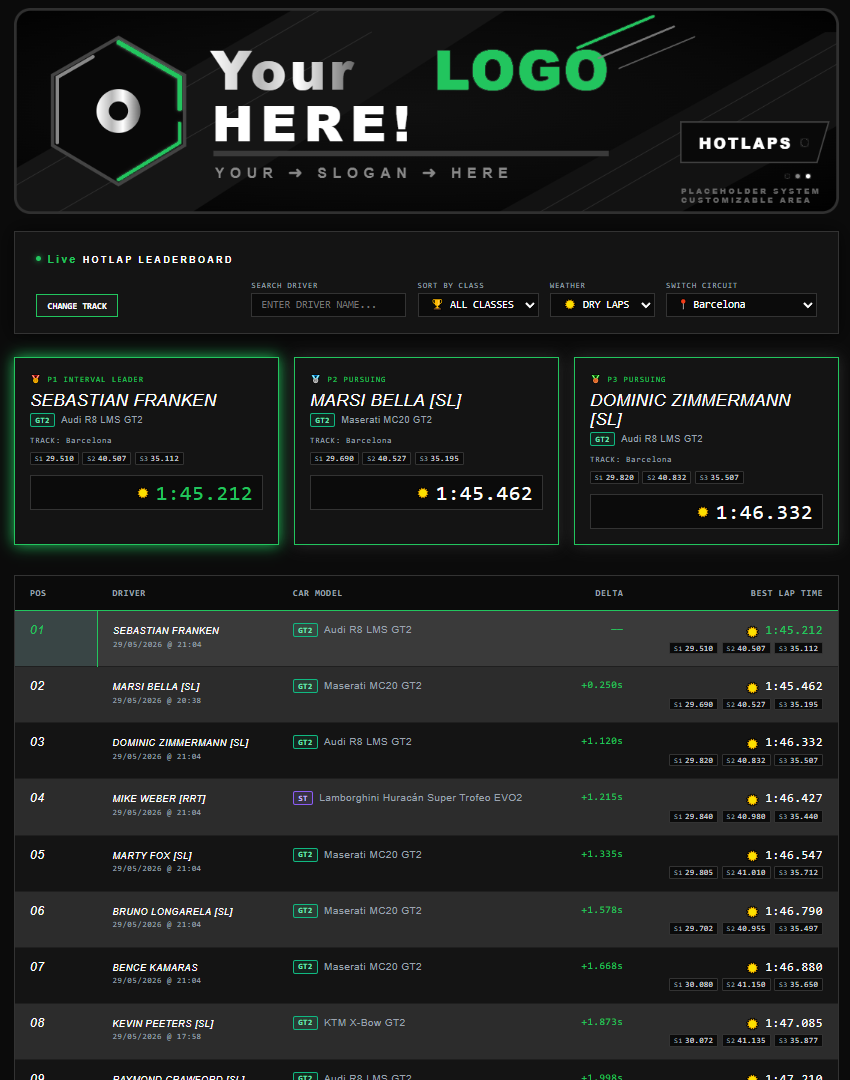Click GT2 badge in Bence Kamaras row

click(x=305, y=967)
